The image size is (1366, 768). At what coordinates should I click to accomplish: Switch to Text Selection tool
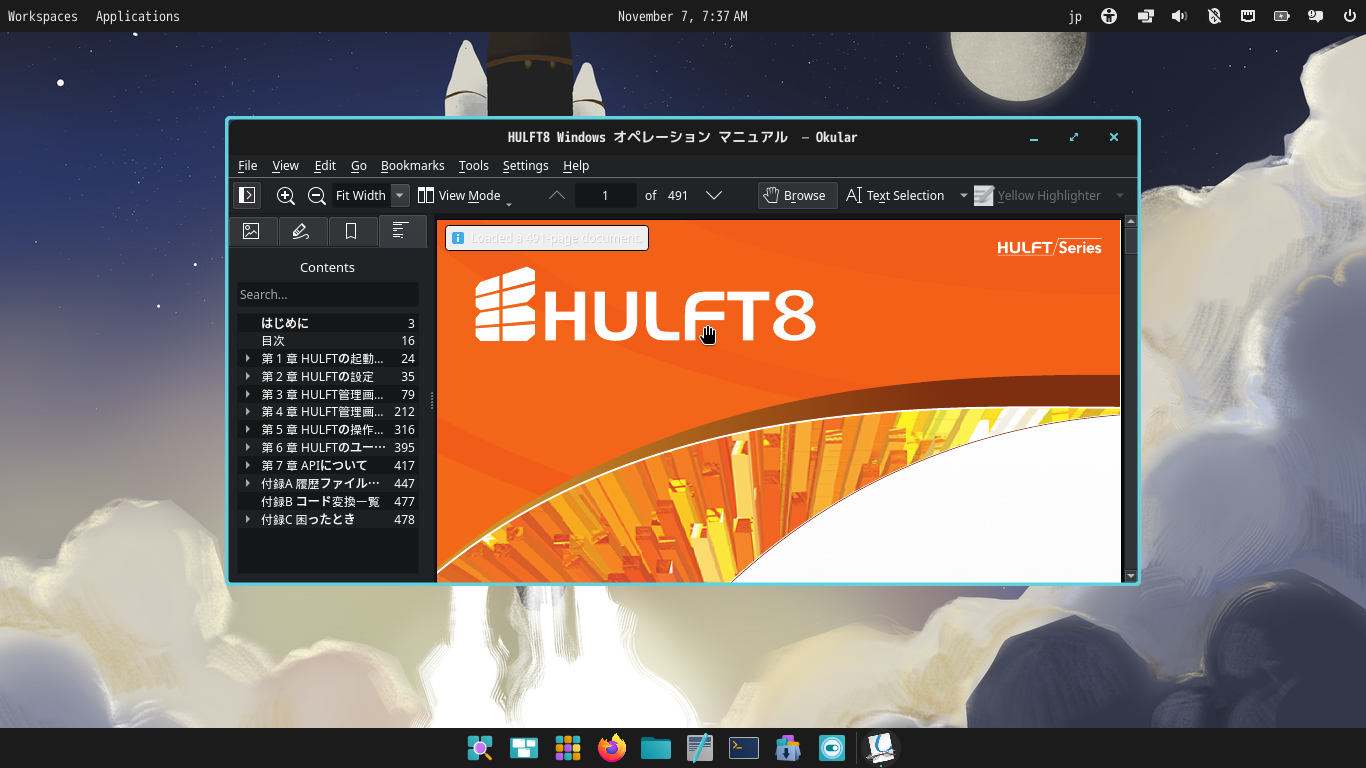pyautogui.click(x=895, y=196)
